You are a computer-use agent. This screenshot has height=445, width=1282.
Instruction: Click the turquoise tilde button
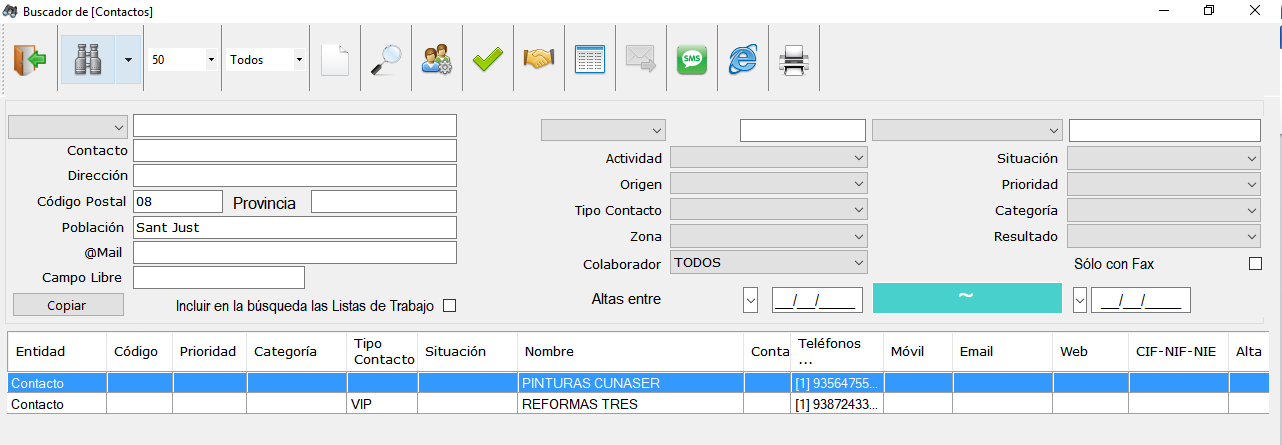(x=967, y=298)
